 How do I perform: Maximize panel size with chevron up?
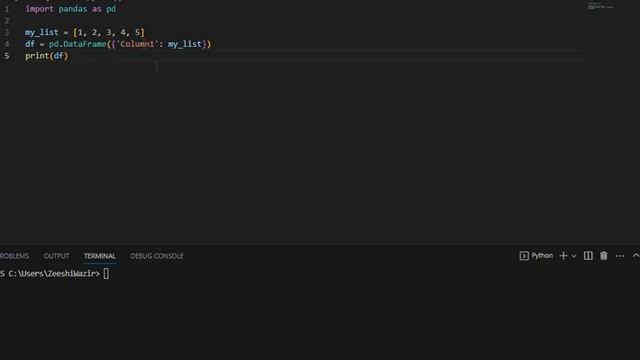point(636,256)
